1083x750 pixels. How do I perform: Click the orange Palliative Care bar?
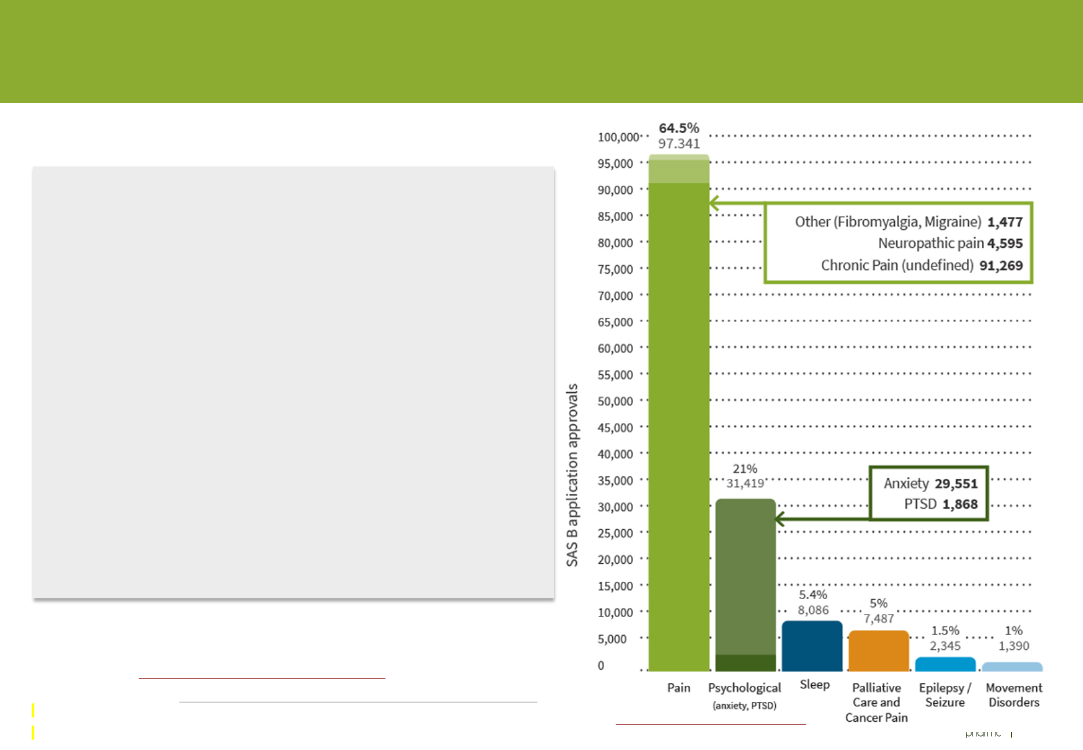(879, 651)
